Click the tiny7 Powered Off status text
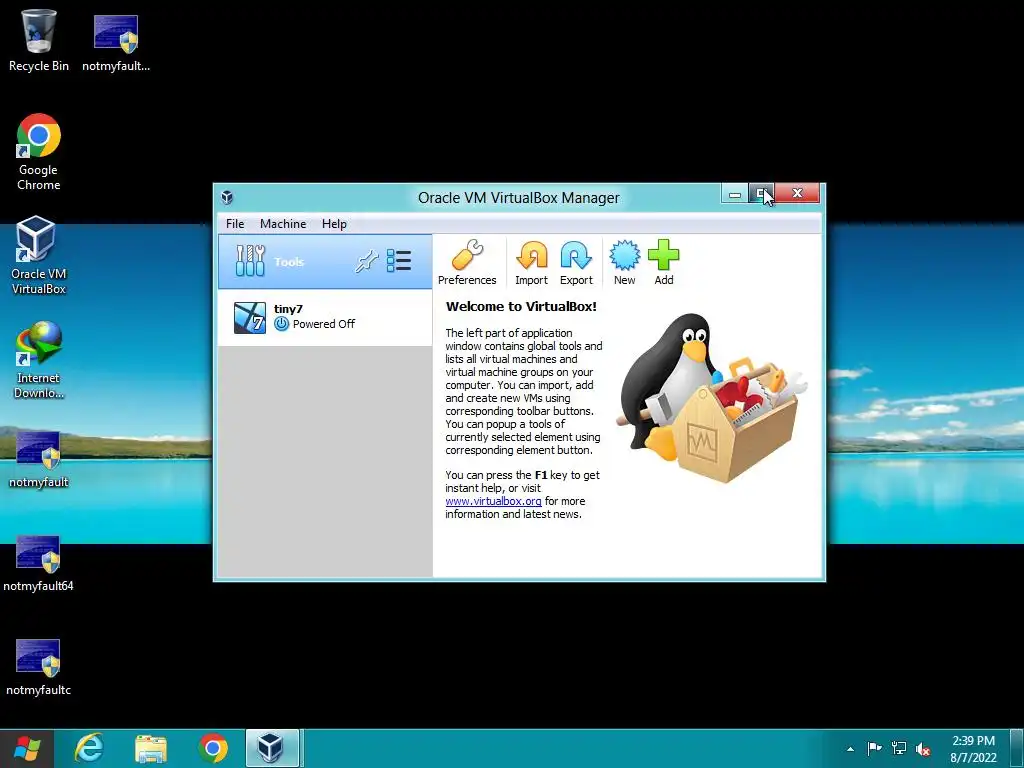This screenshot has width=1024, height=768. [323, 324]
